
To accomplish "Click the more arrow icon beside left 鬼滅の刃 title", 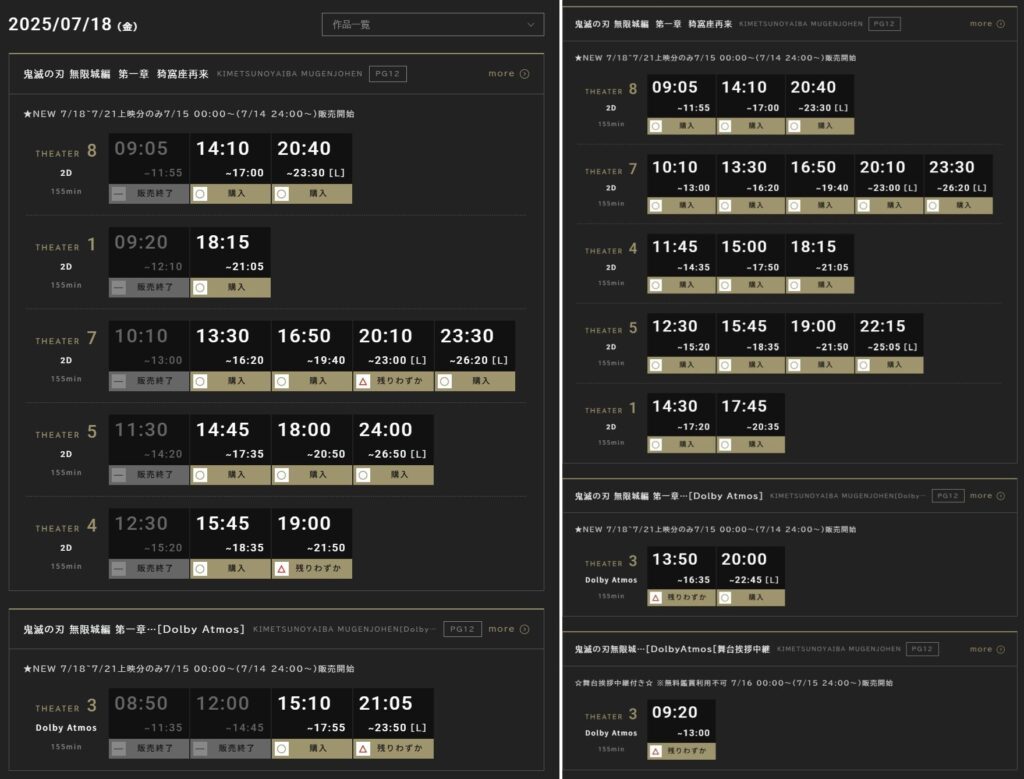I will (525, 74).
